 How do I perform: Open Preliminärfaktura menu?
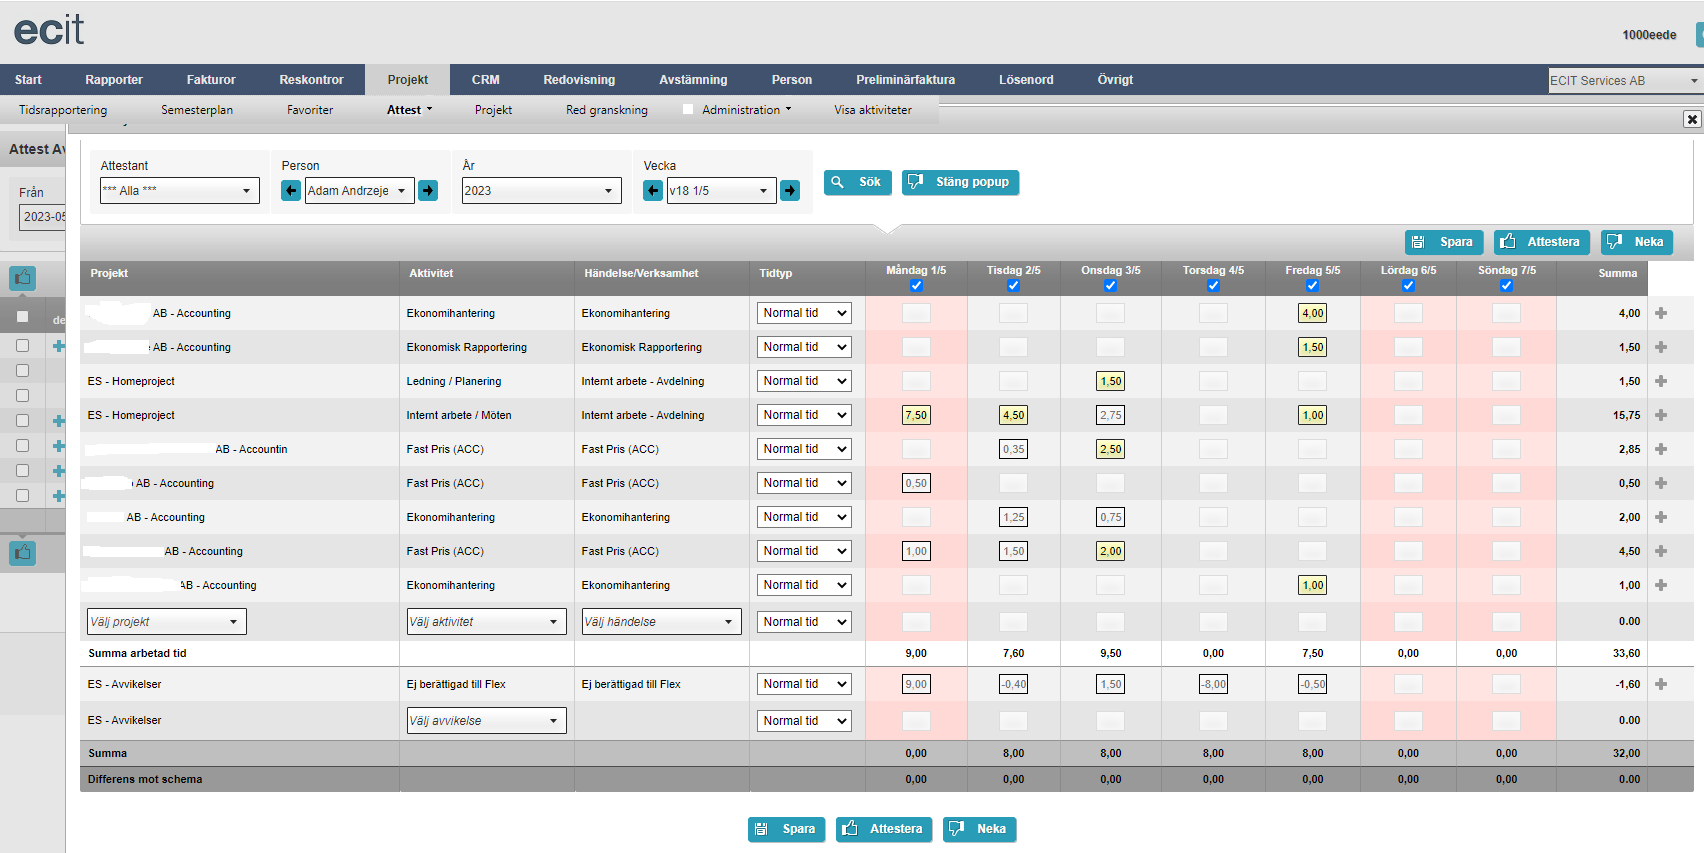[905, 80]
